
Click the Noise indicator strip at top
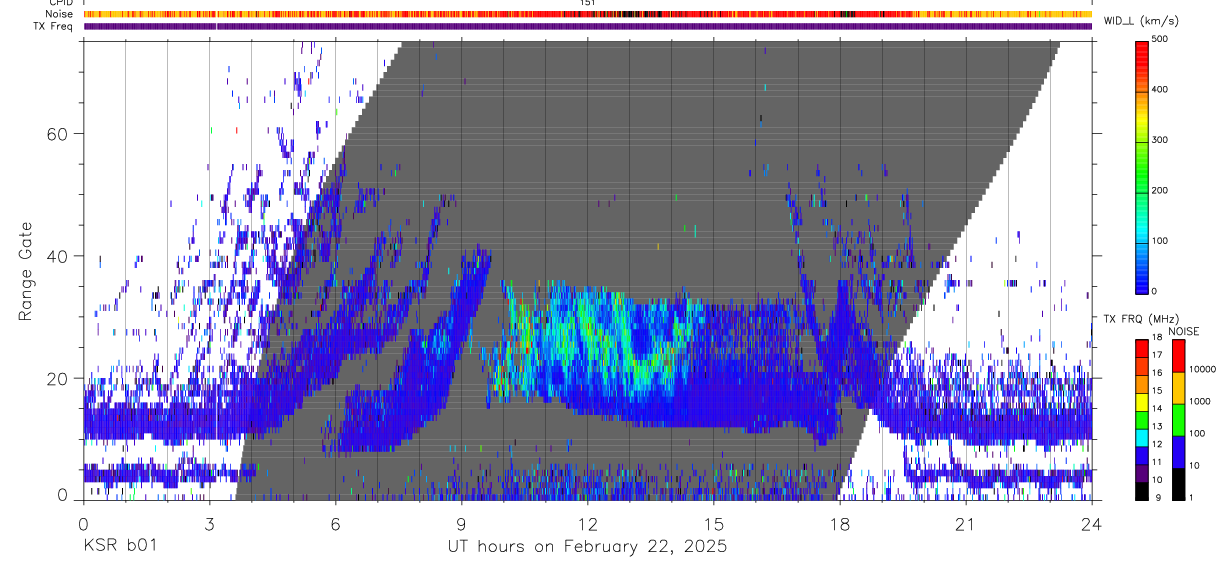coord(588,14)
